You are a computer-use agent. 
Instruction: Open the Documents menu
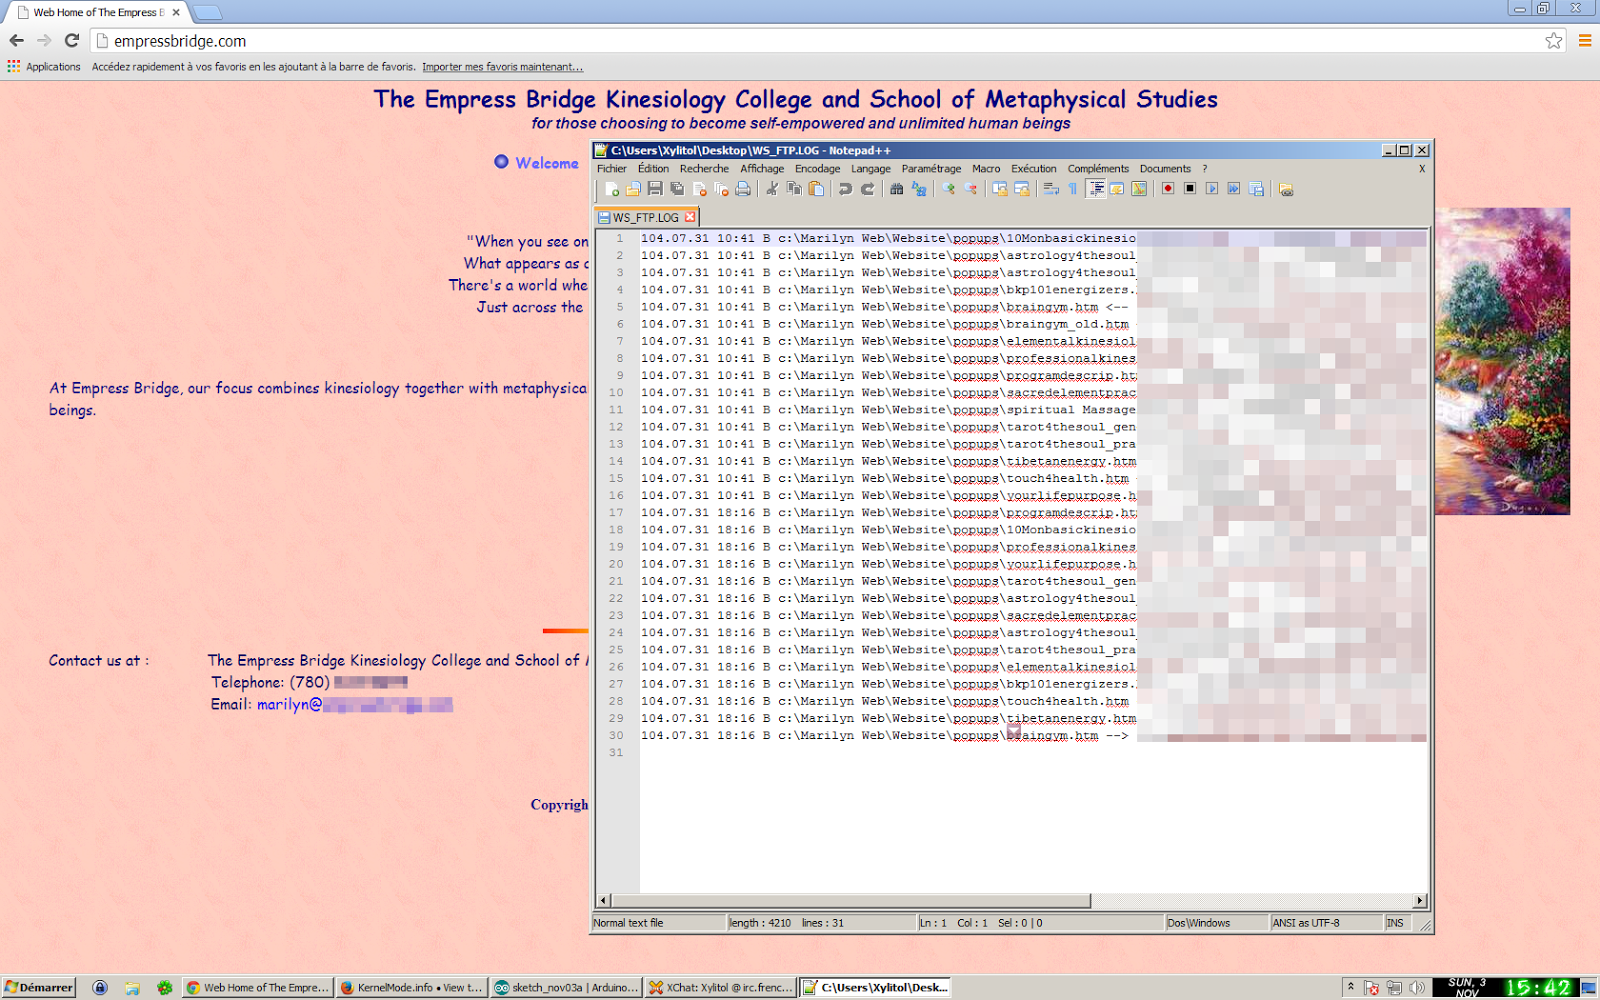(1165, 169)
